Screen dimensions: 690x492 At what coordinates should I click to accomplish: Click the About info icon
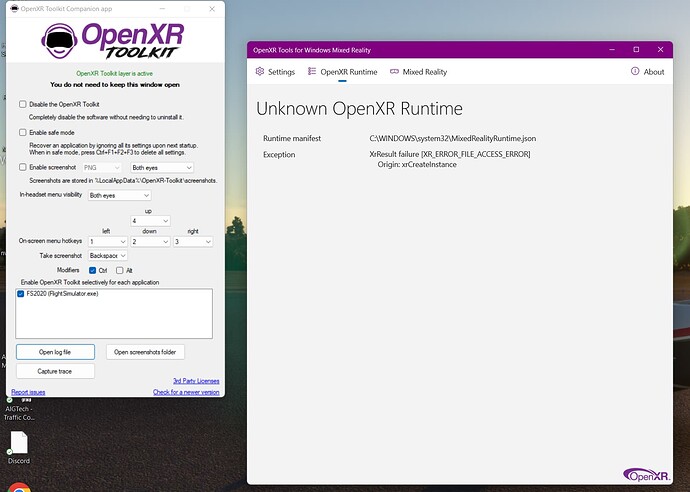[635, 71]
